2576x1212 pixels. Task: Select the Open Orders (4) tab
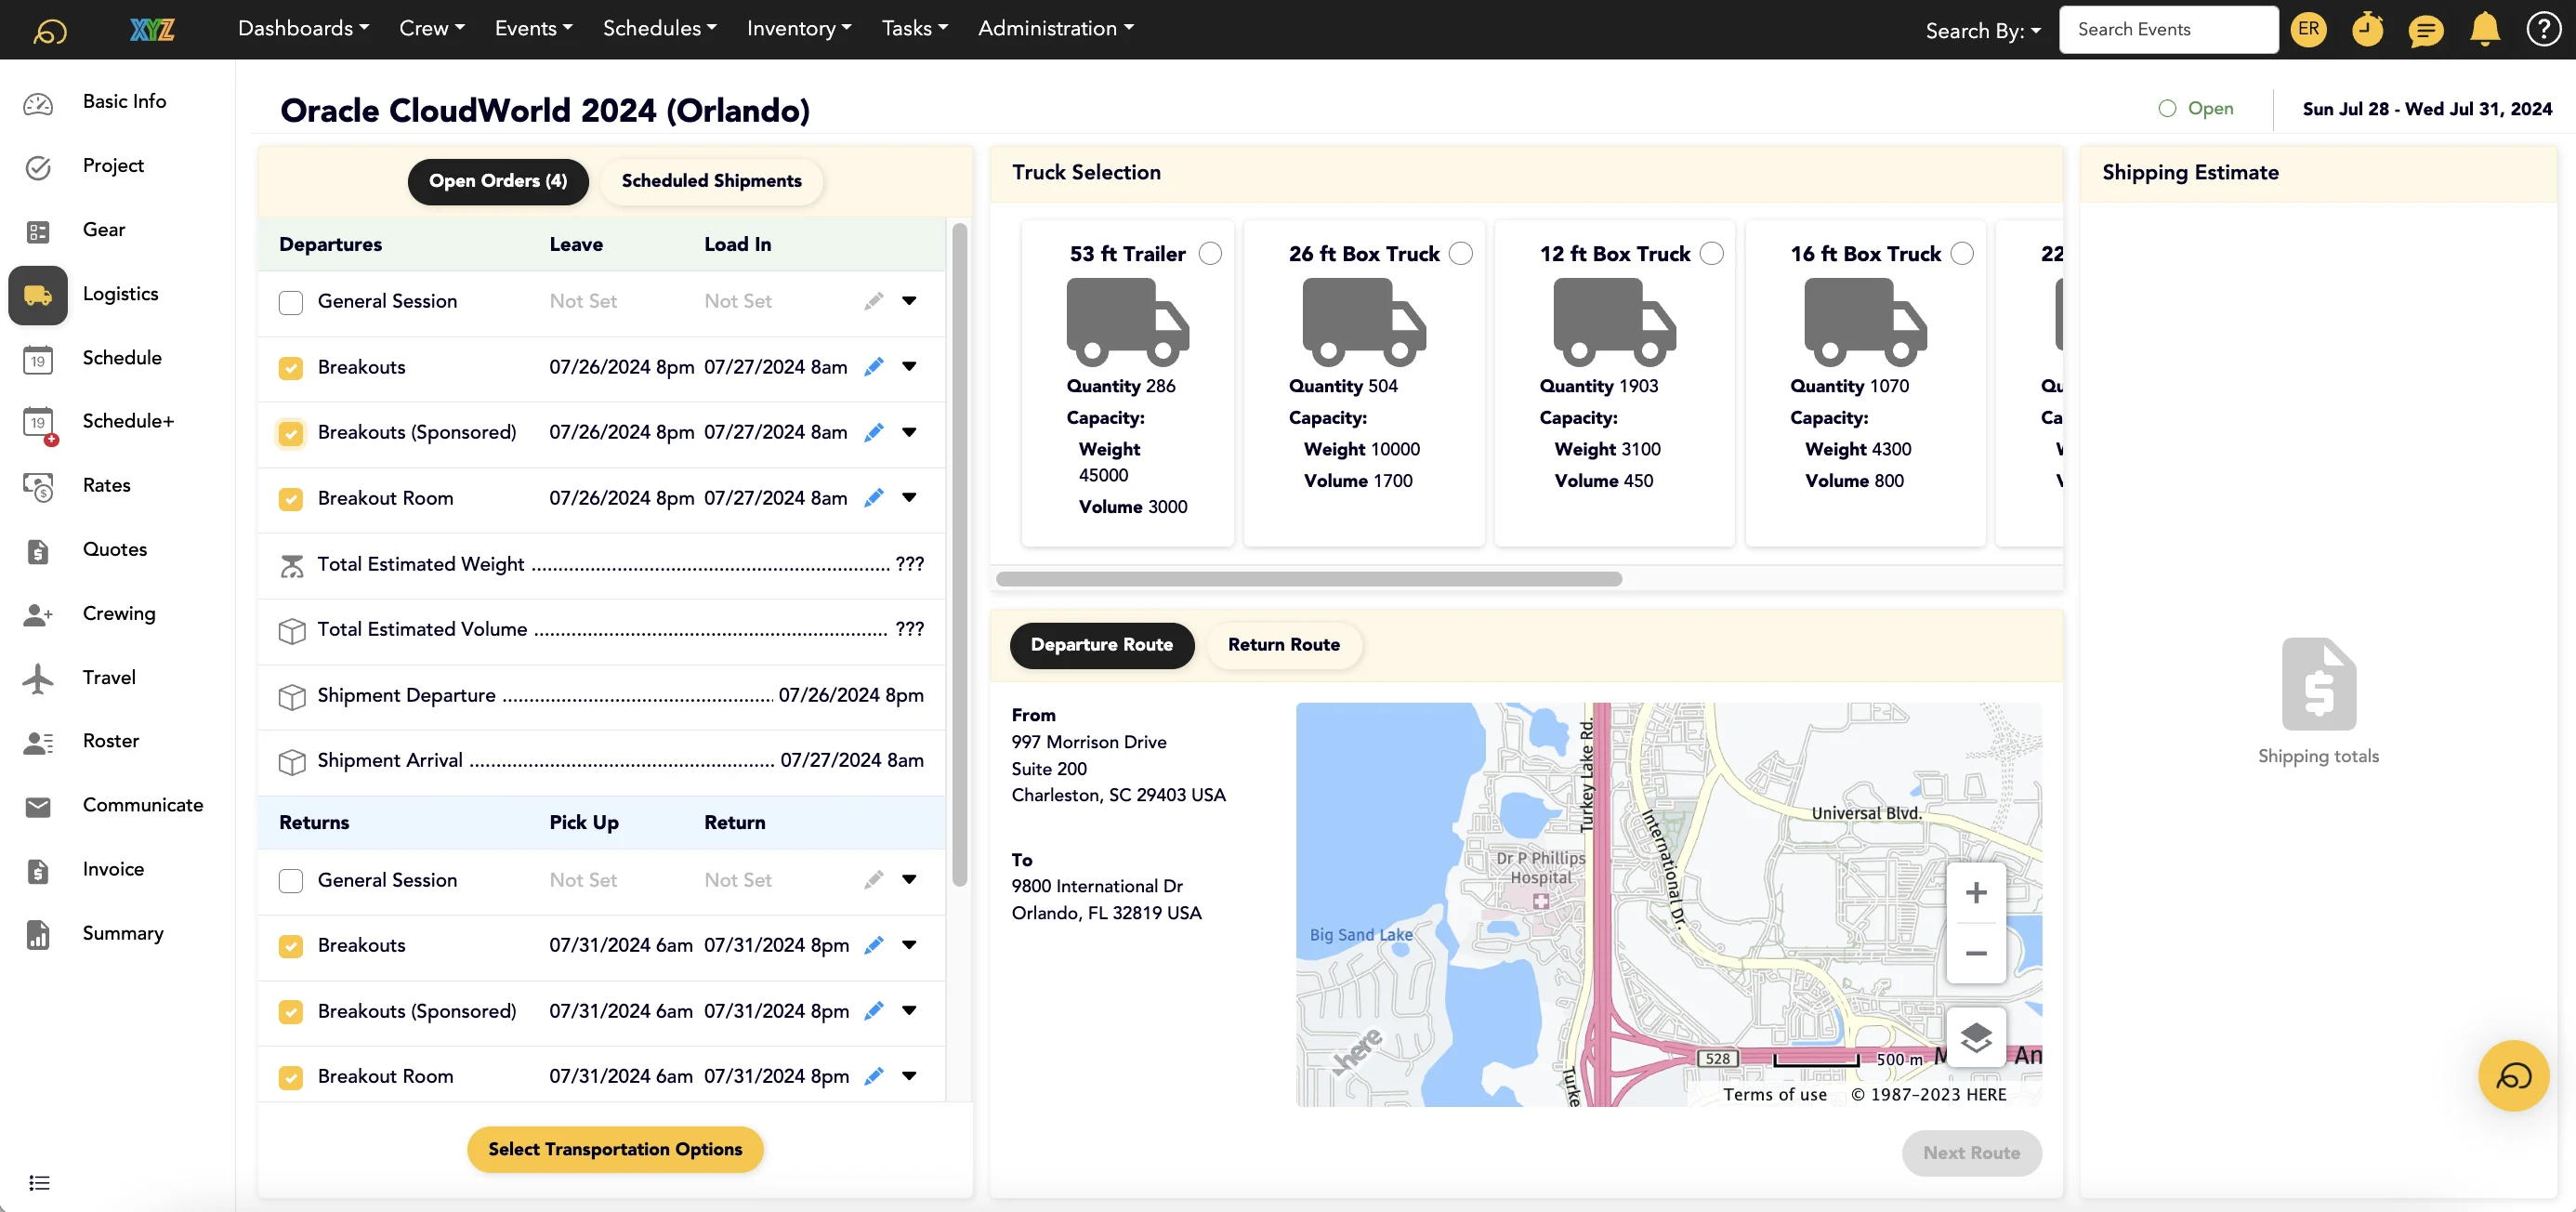point(498,181)
